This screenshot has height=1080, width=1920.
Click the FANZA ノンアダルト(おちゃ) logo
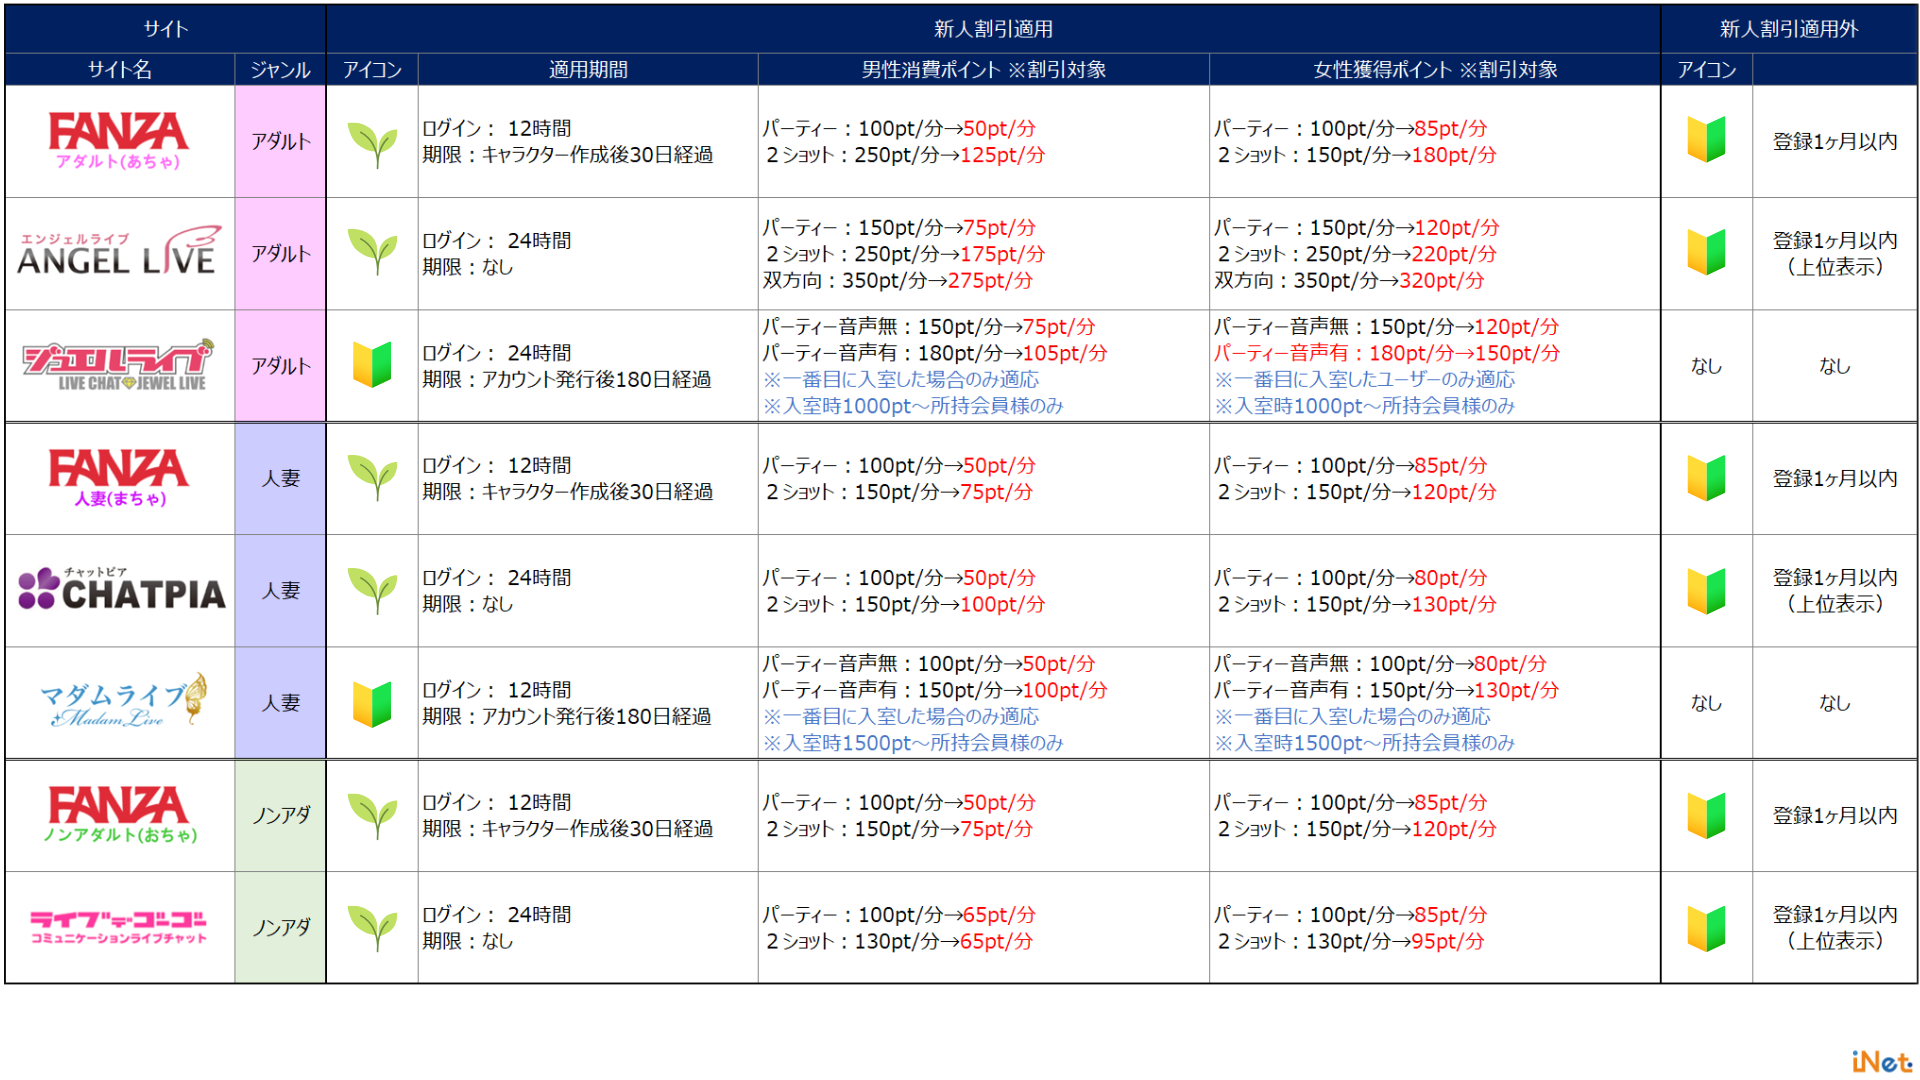pyautogui.click(x=119, y=814)
